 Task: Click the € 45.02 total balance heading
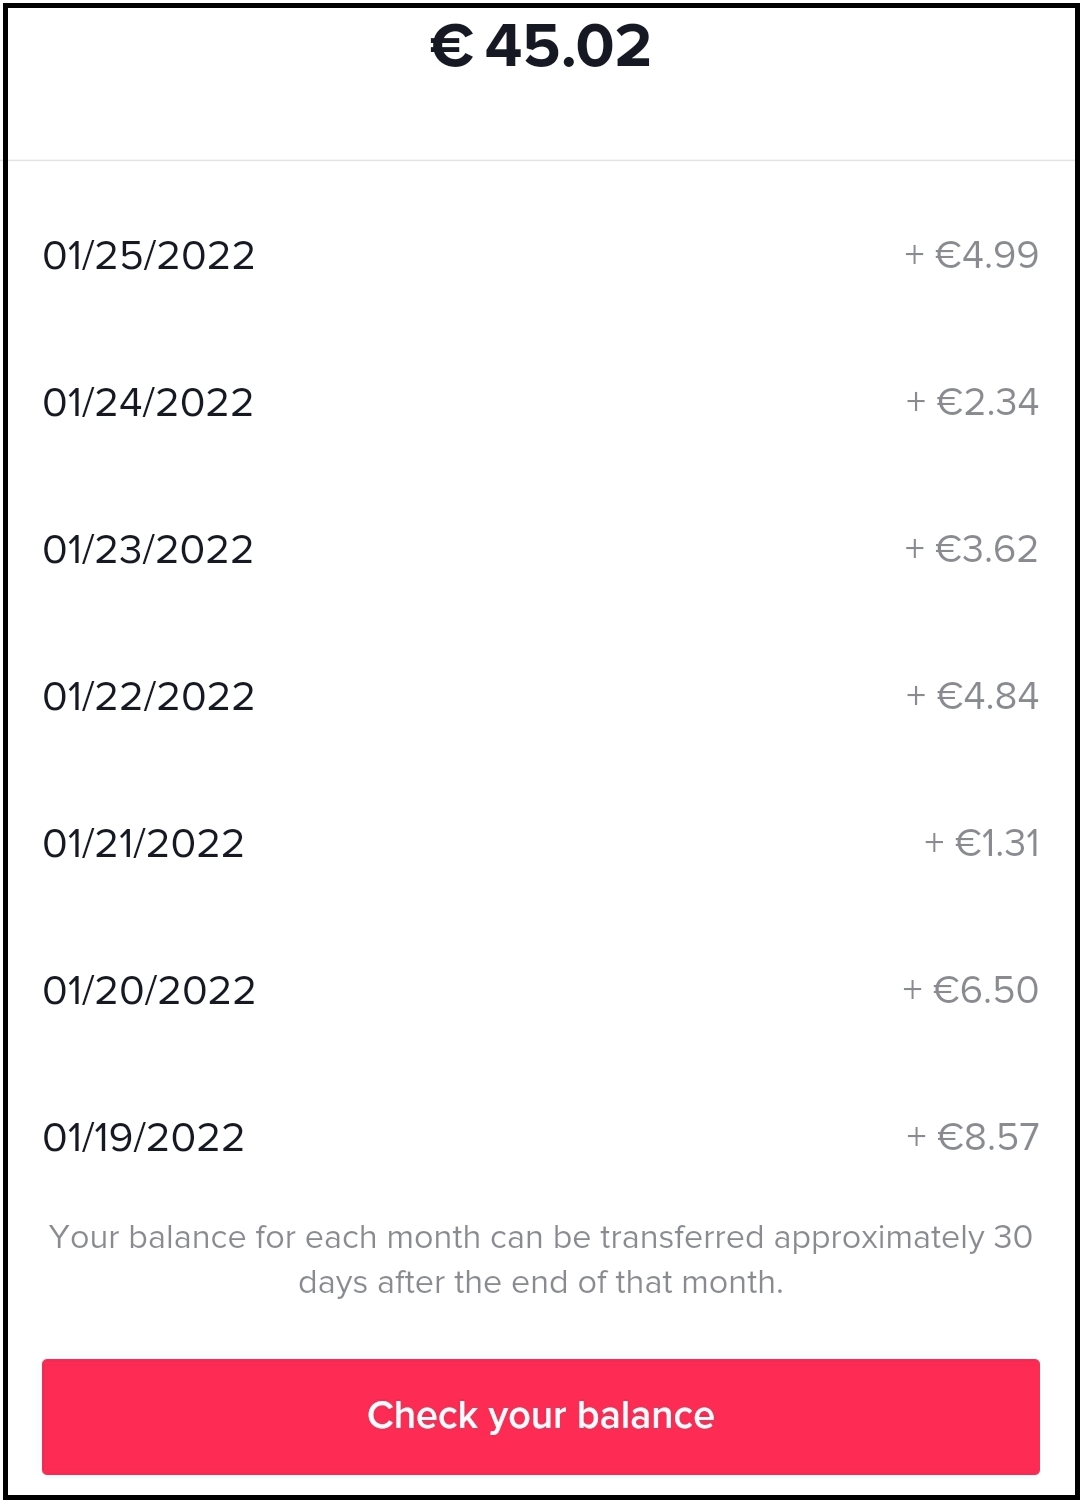(x=540, y=46)
